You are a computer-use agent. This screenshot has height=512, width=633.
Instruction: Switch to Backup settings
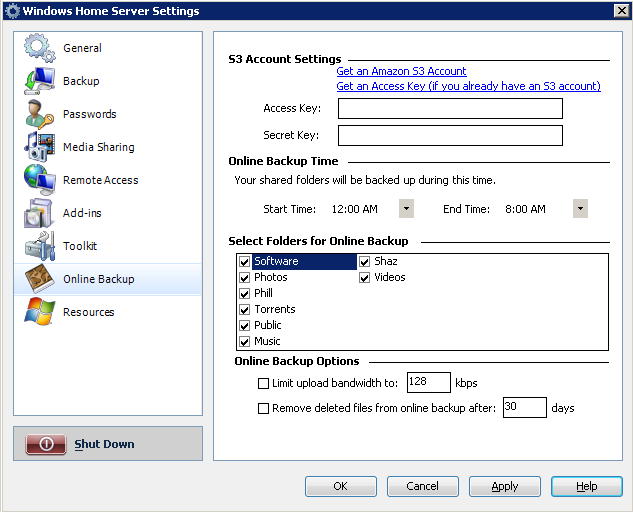tap(107, 81)
